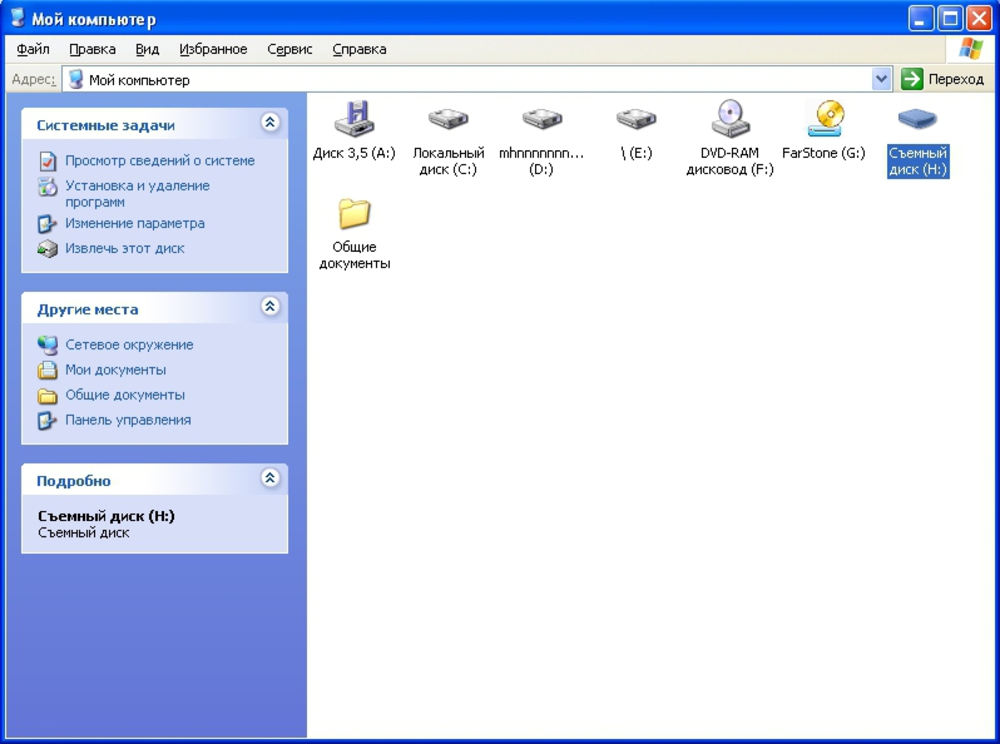This screenshot has height=744, width=1000.
Task: Open the Файл menu
Action: pos(33,49)
